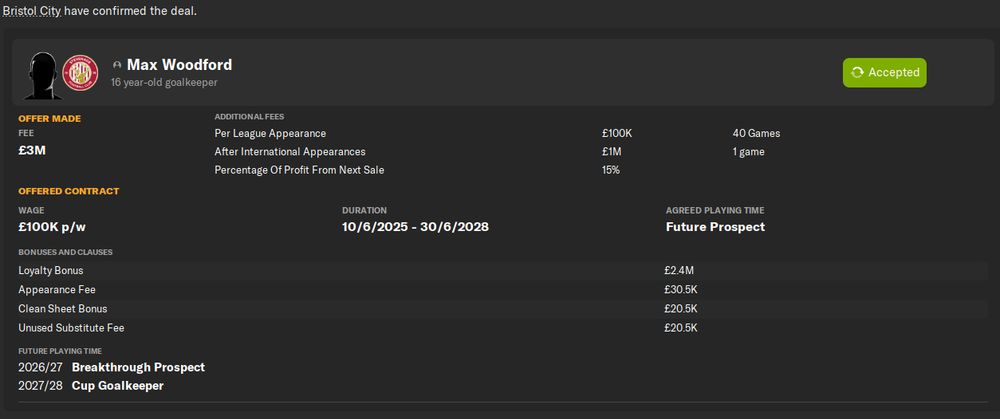This screenshot has width=1000, height=419.
Task: Click the contract duration dates
Action: click(415, 227)
